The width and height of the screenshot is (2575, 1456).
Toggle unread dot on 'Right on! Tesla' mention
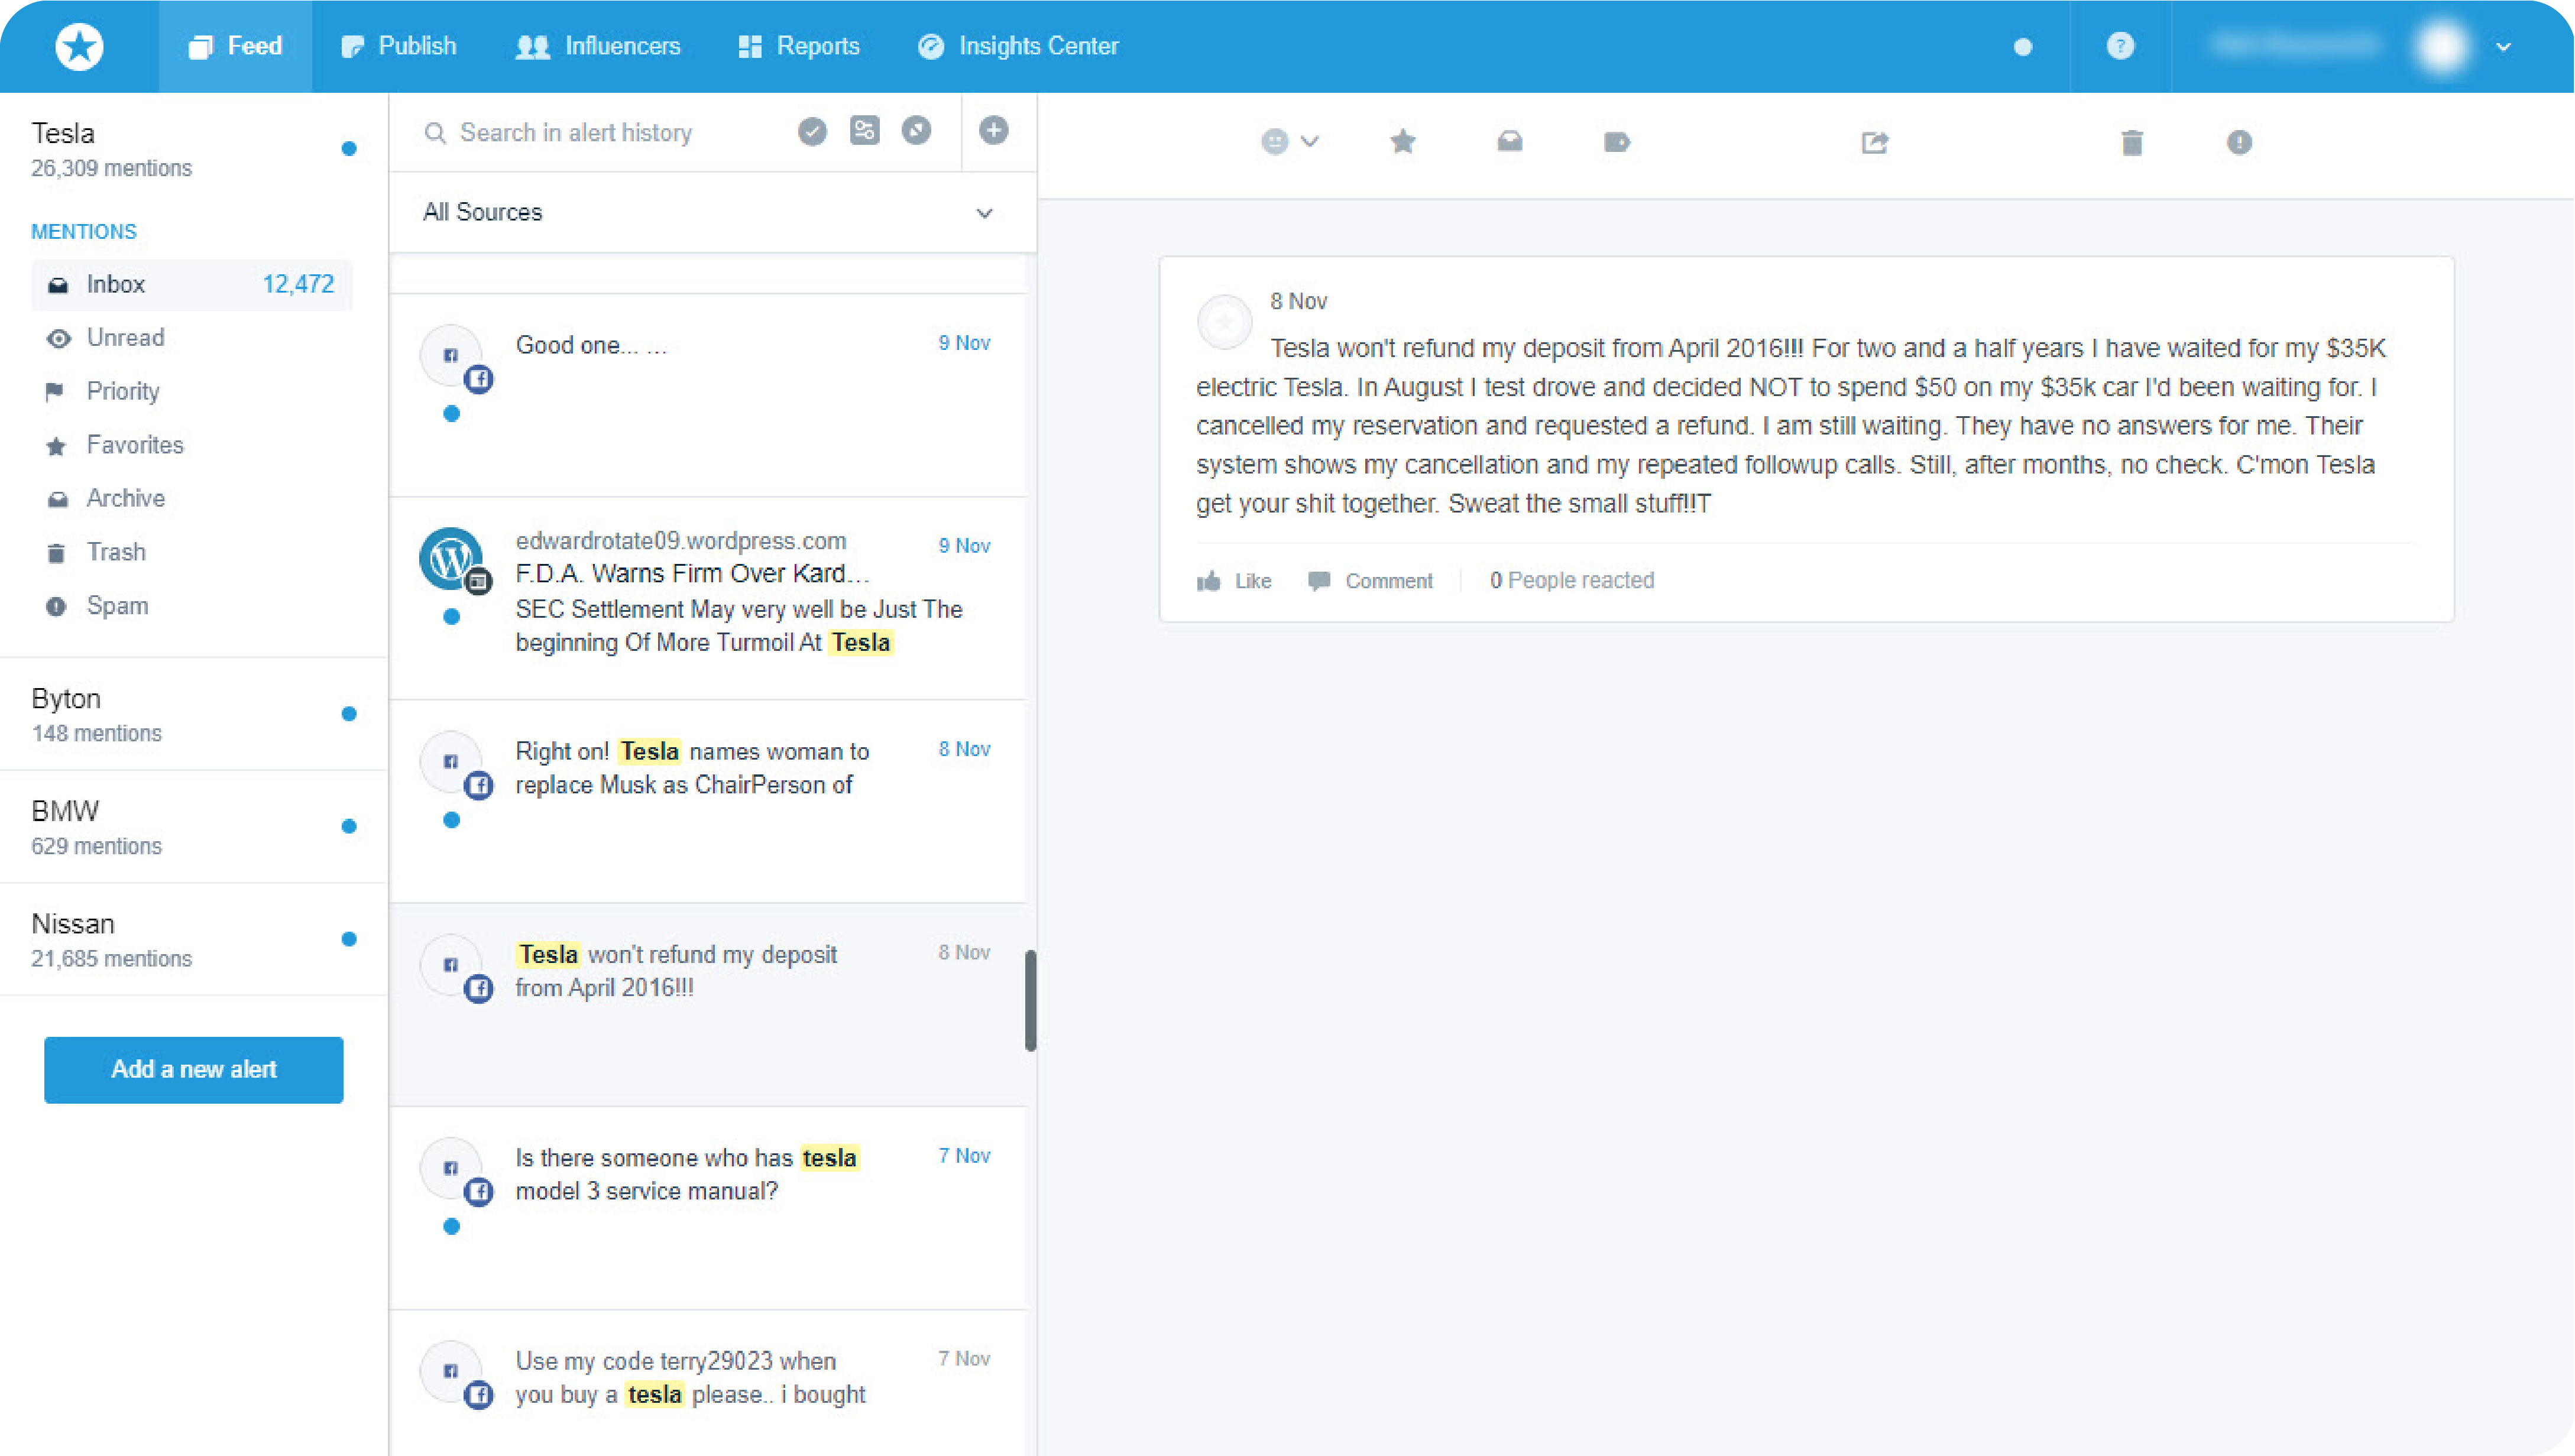451,820
